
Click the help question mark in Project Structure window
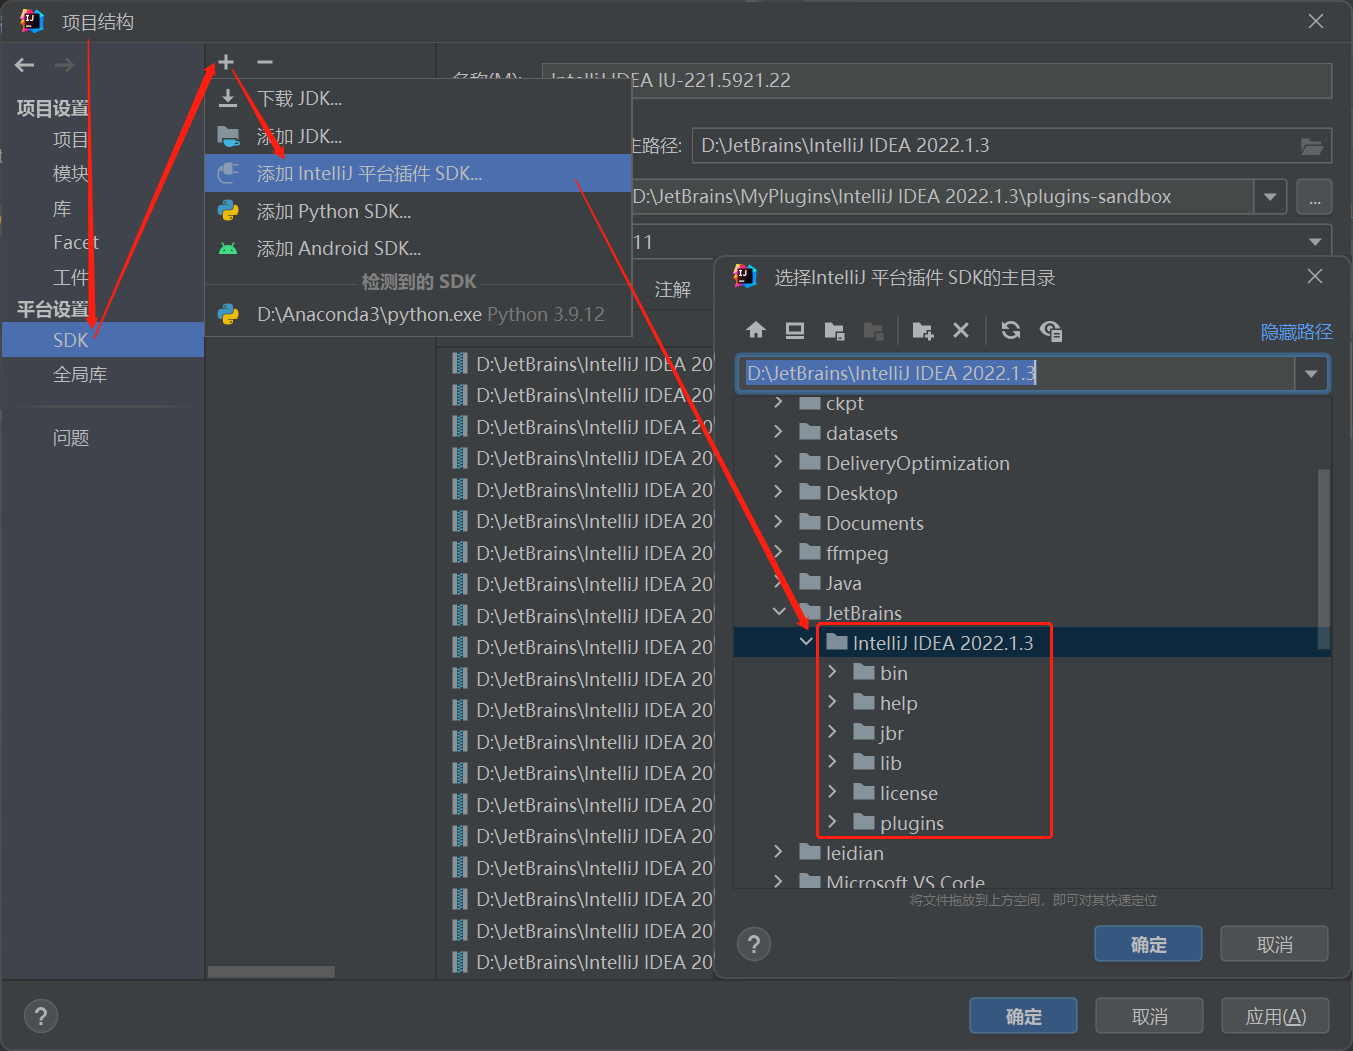(41, 1016)
